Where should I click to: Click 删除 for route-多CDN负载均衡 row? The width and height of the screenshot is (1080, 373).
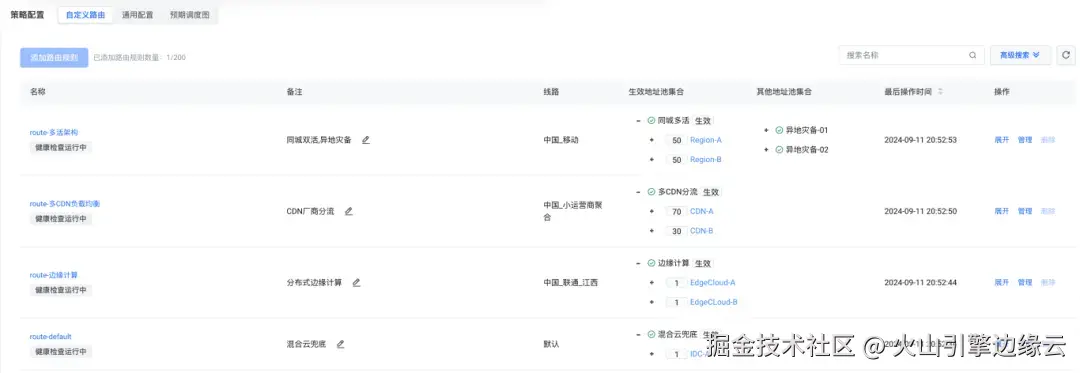(x=1048, y=211)
